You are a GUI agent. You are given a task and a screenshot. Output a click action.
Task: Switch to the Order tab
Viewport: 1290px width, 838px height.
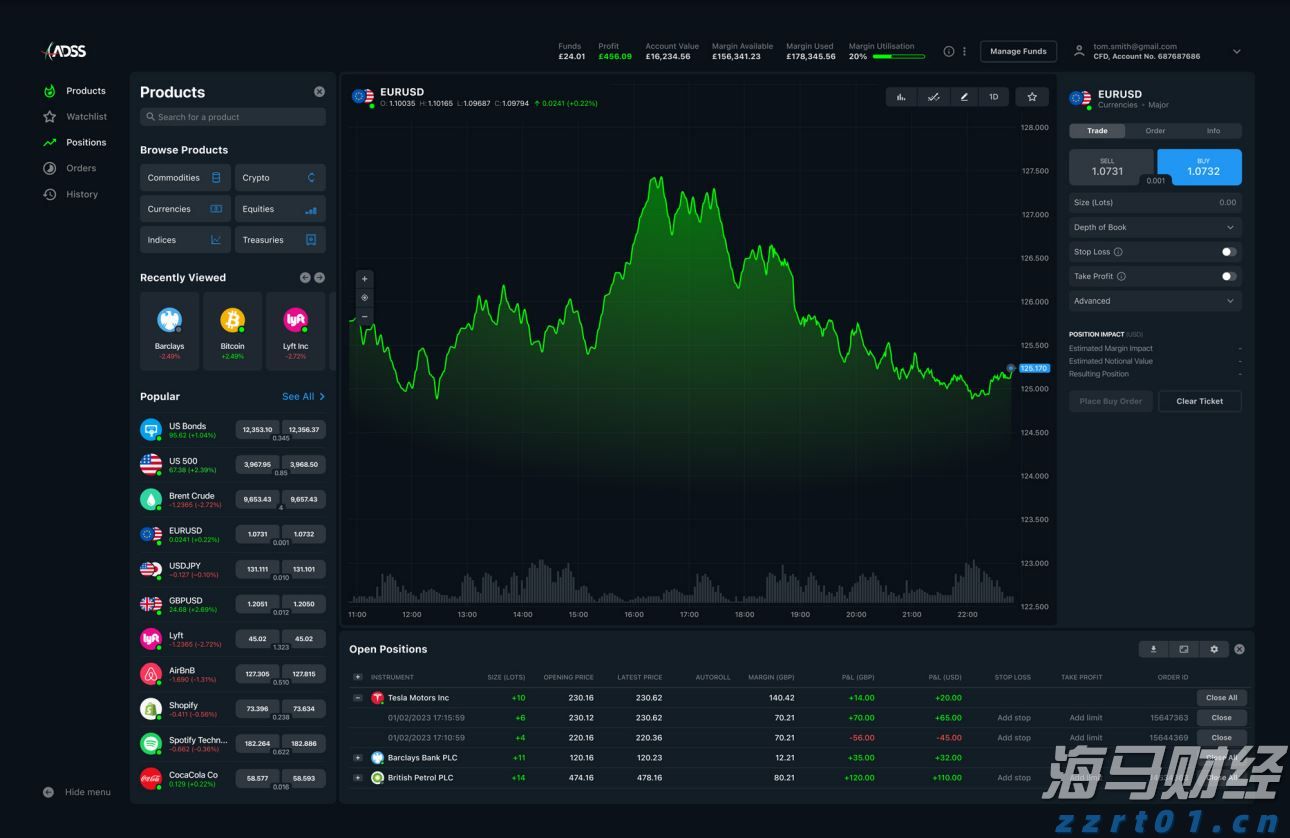1155,130
